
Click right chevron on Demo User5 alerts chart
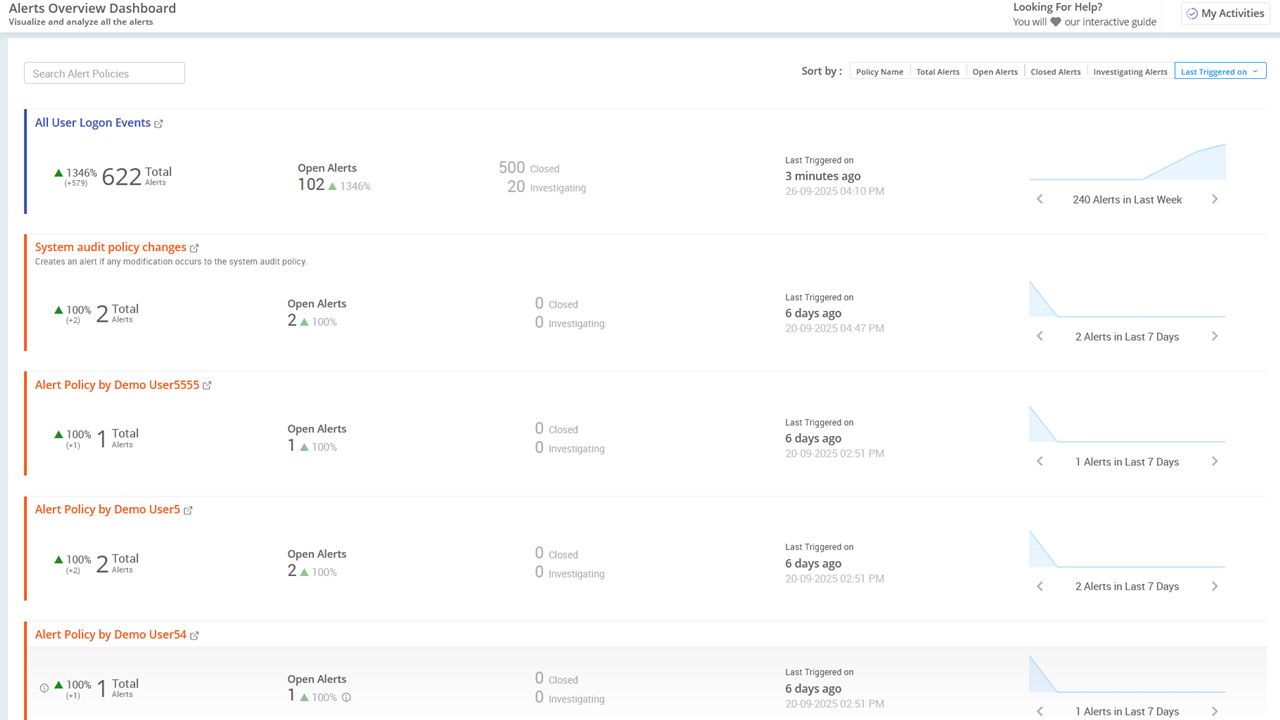(x=1215, y=586)
